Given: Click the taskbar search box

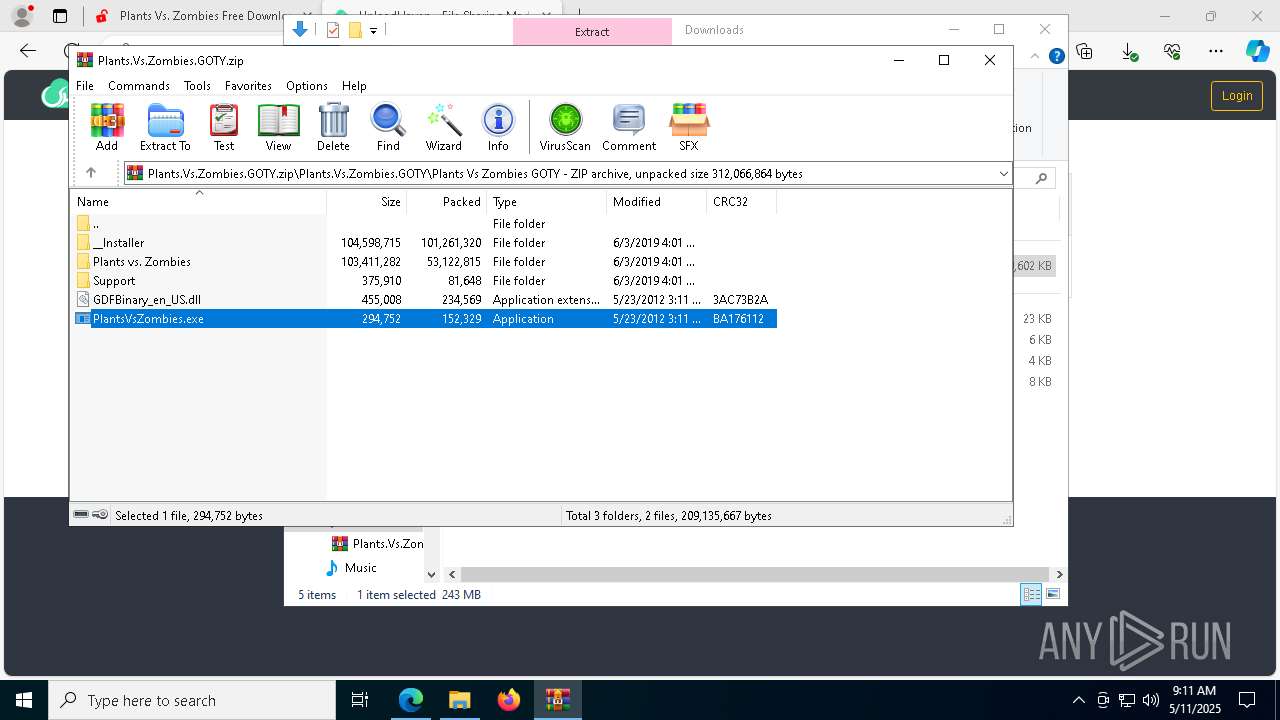Looking at the screenshot, I should point(192,700).
